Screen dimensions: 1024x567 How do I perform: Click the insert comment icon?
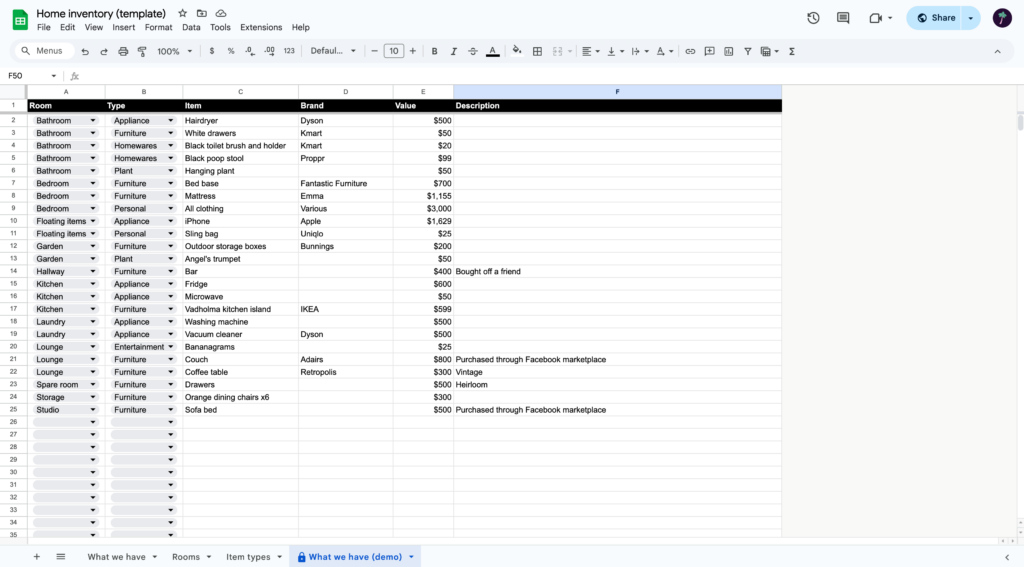709,51
